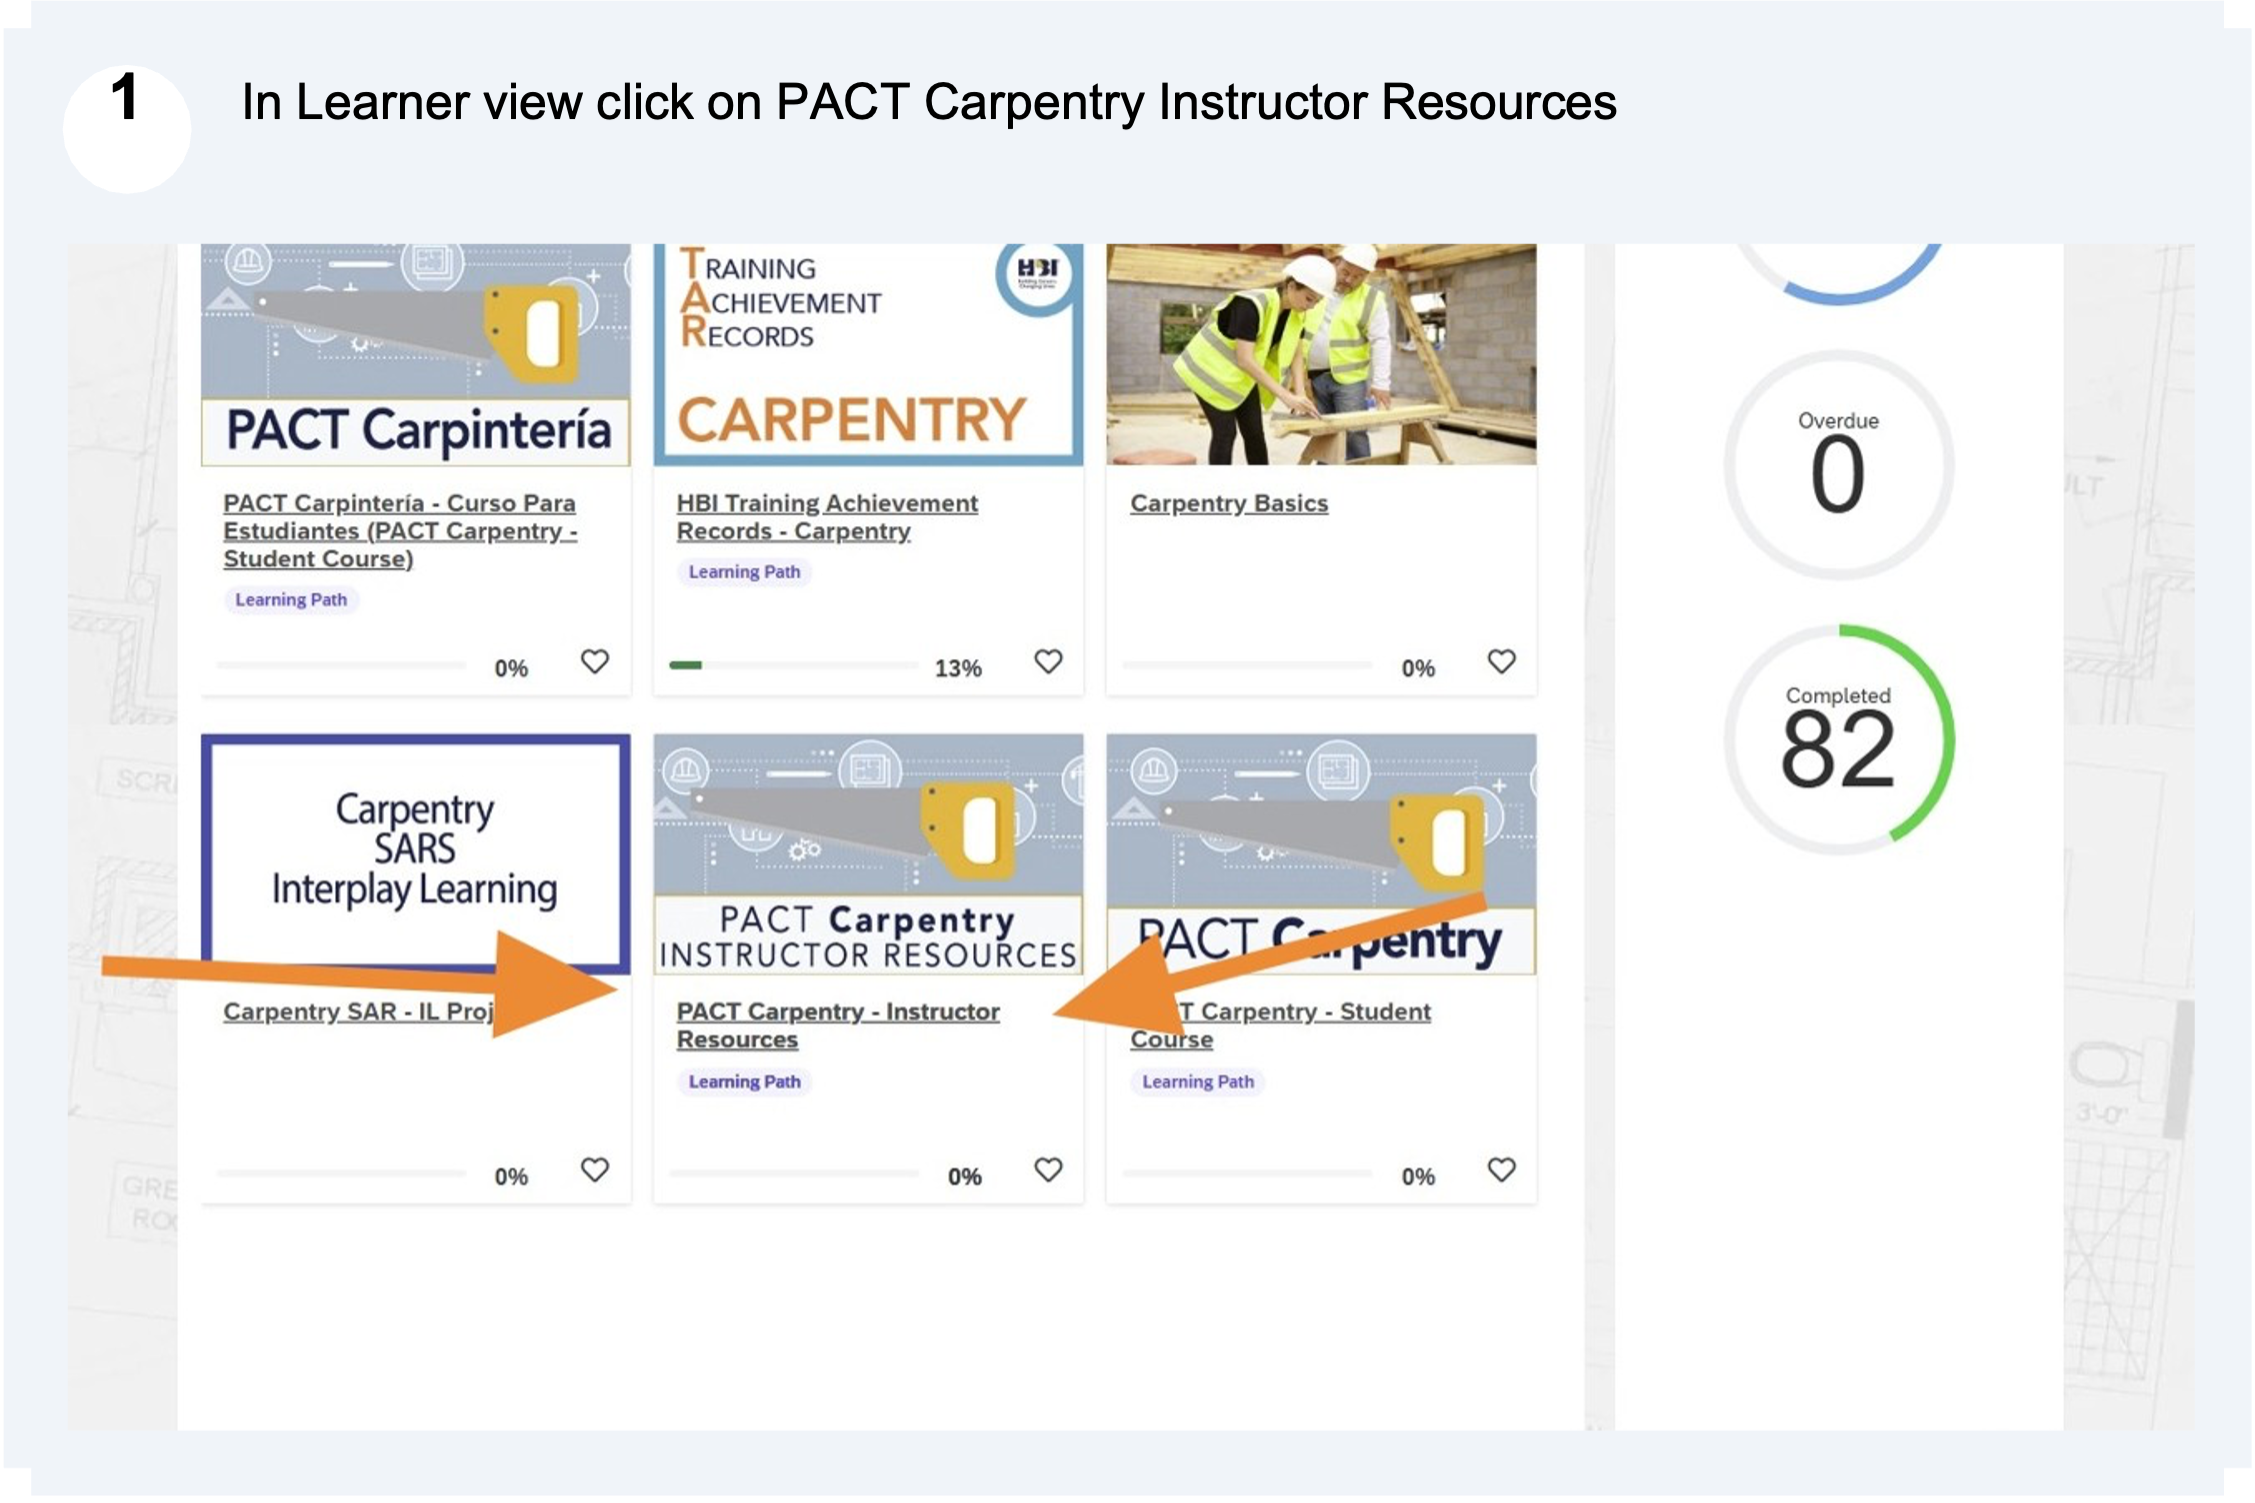Heart the PACT Carpentry Instructor Resources card
This screenshot has width=2255, height=1503.
pyautogui.click(x=1047, y=1169)
